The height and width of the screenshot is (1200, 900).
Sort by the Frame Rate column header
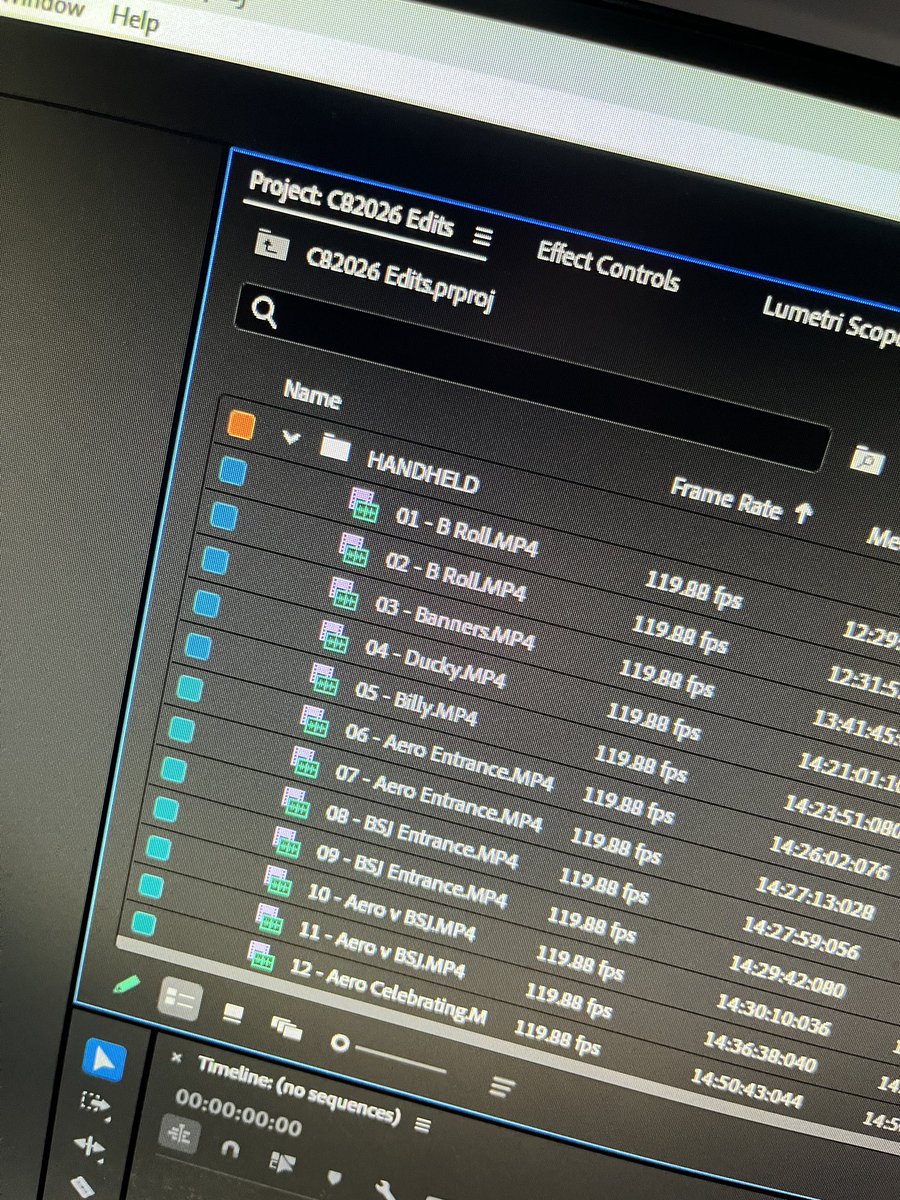pyautogui.click(x=727, y=498)
